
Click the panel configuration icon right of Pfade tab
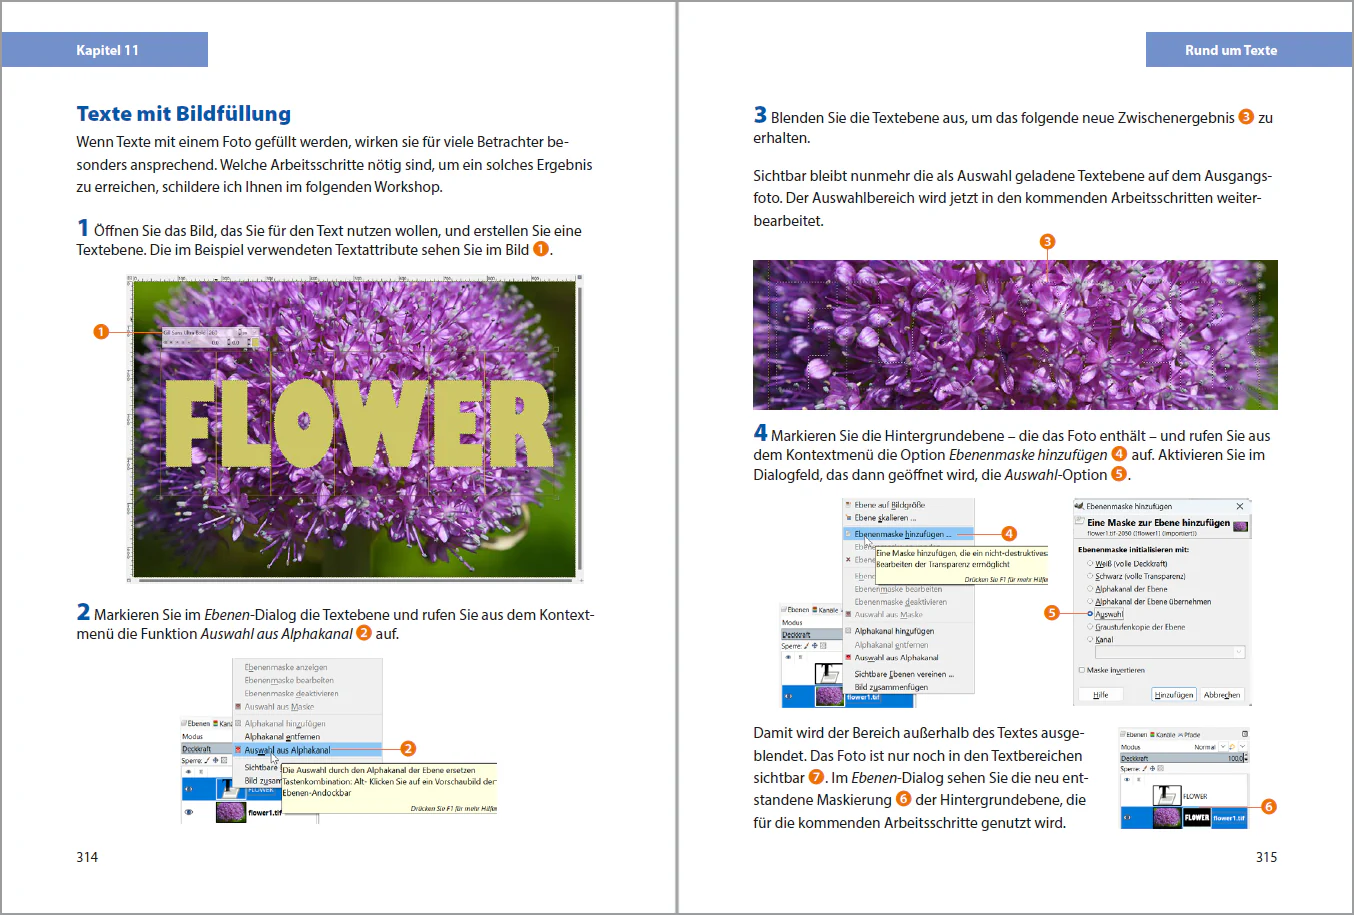tap(1245, 734)
